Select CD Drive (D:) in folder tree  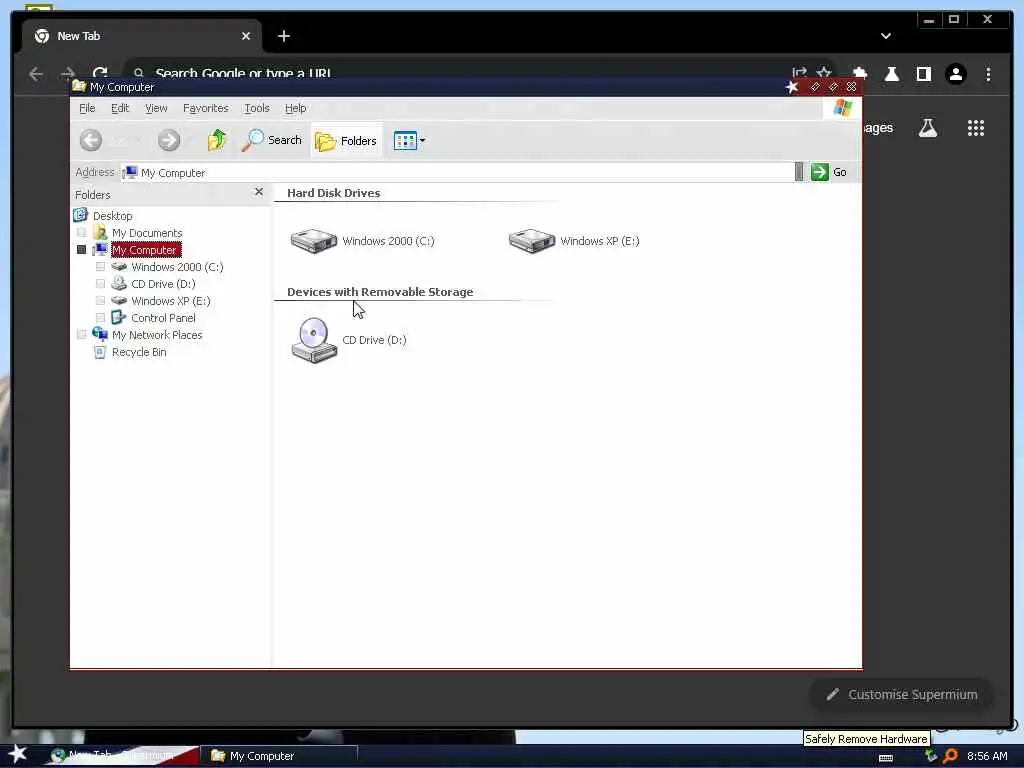[163, 284]
